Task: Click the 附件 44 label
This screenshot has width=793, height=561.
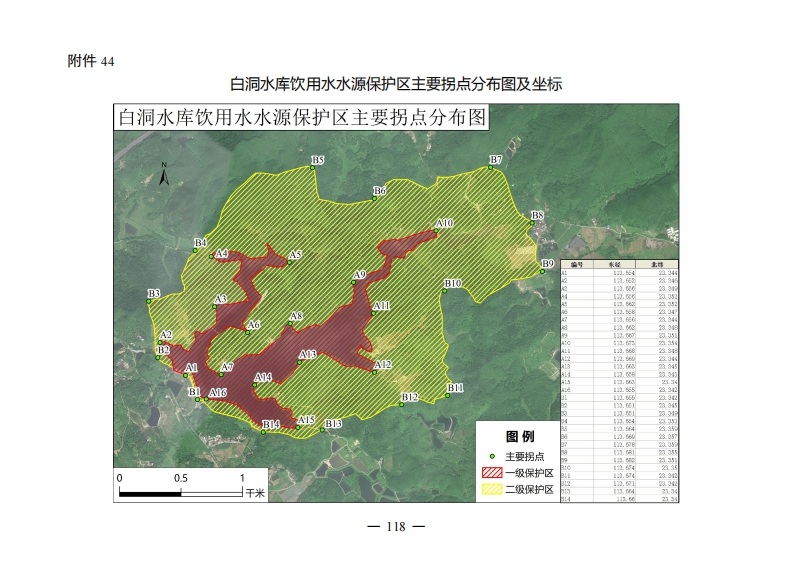Action: pyautogui.click(x=91, y=61)
